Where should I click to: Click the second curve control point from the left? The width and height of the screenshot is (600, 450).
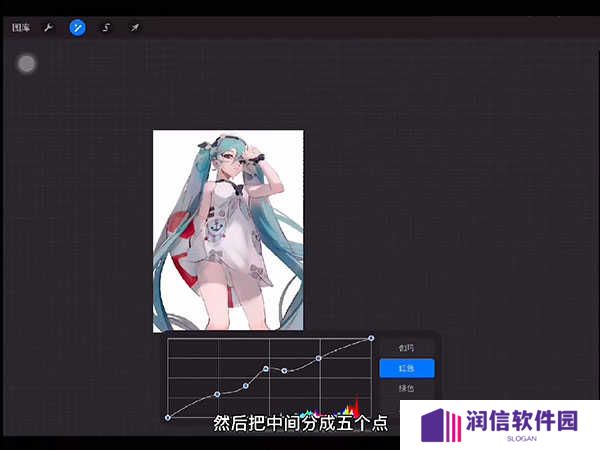pos(217,394)
